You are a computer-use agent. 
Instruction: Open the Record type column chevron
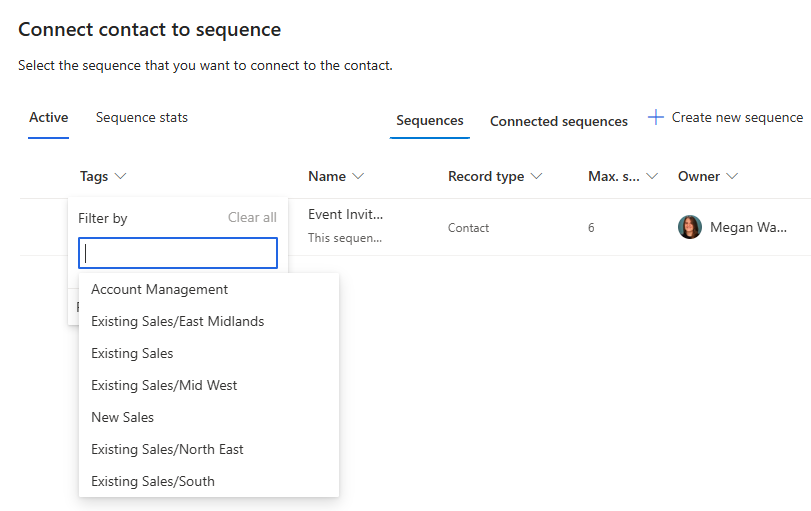[536, 177]
